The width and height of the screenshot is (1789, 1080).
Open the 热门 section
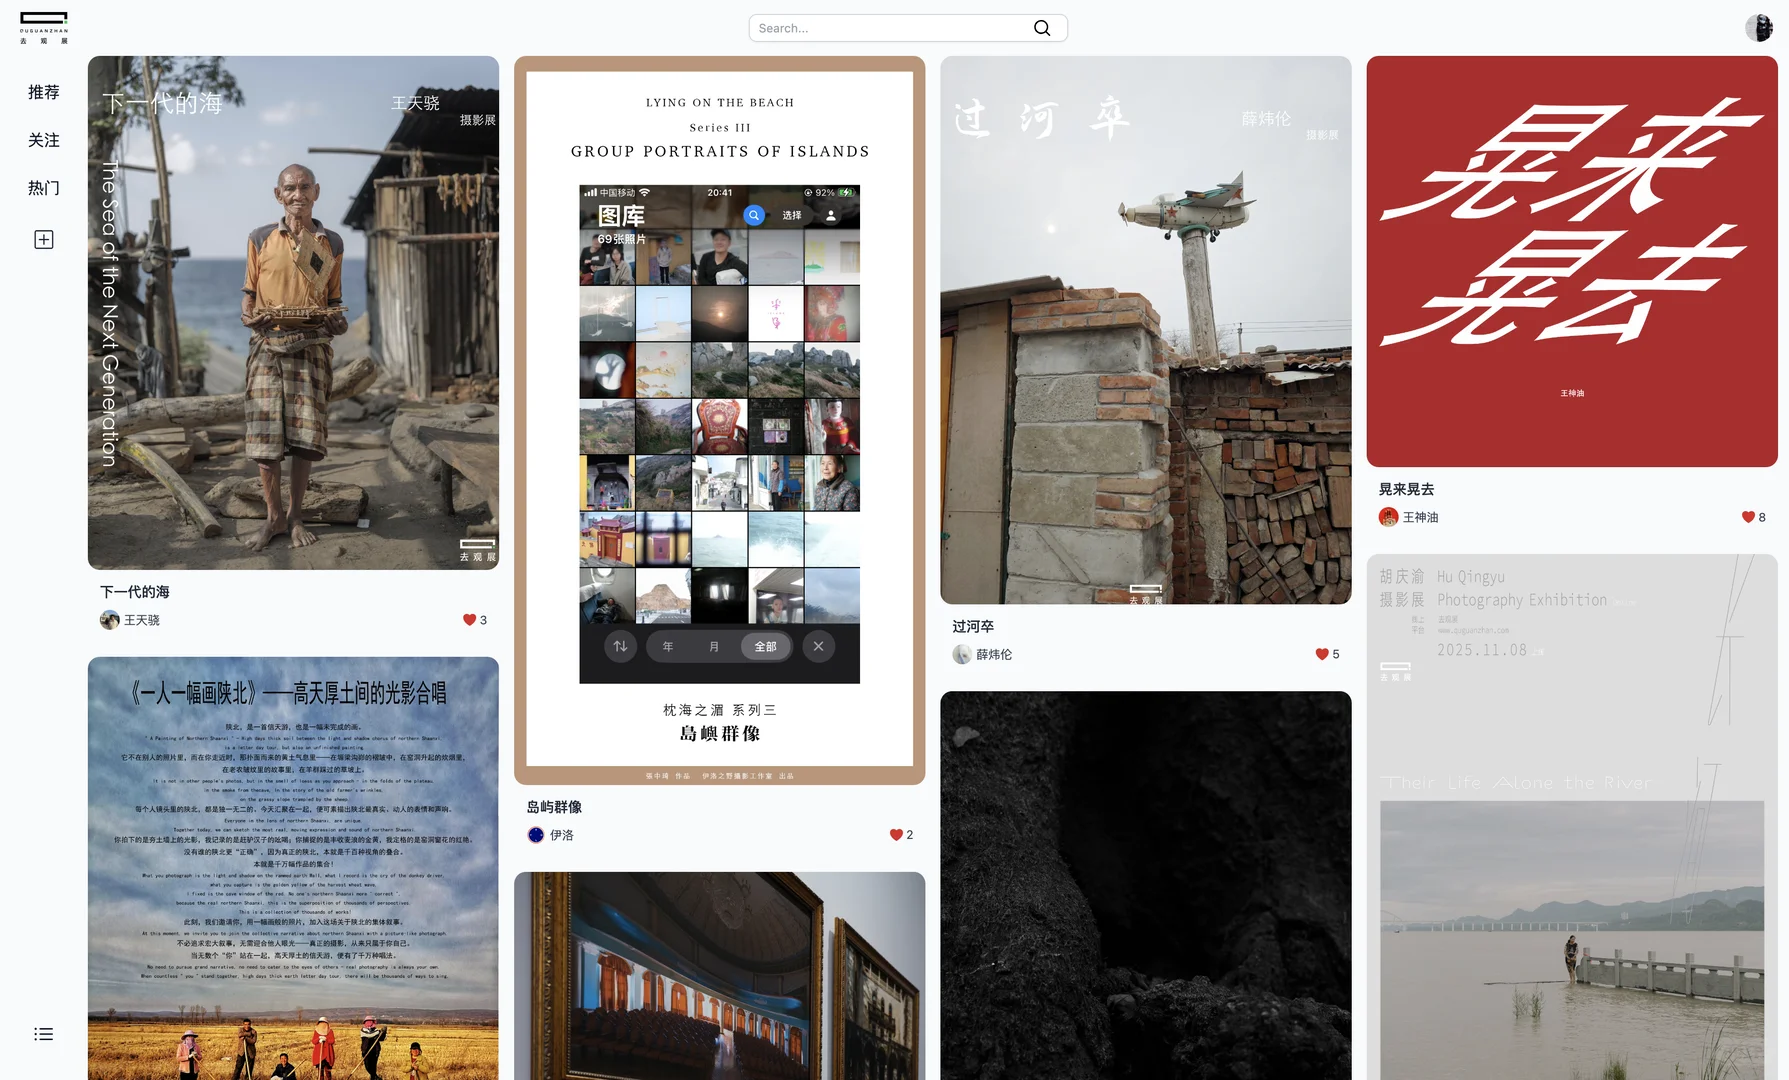(44, 188)
